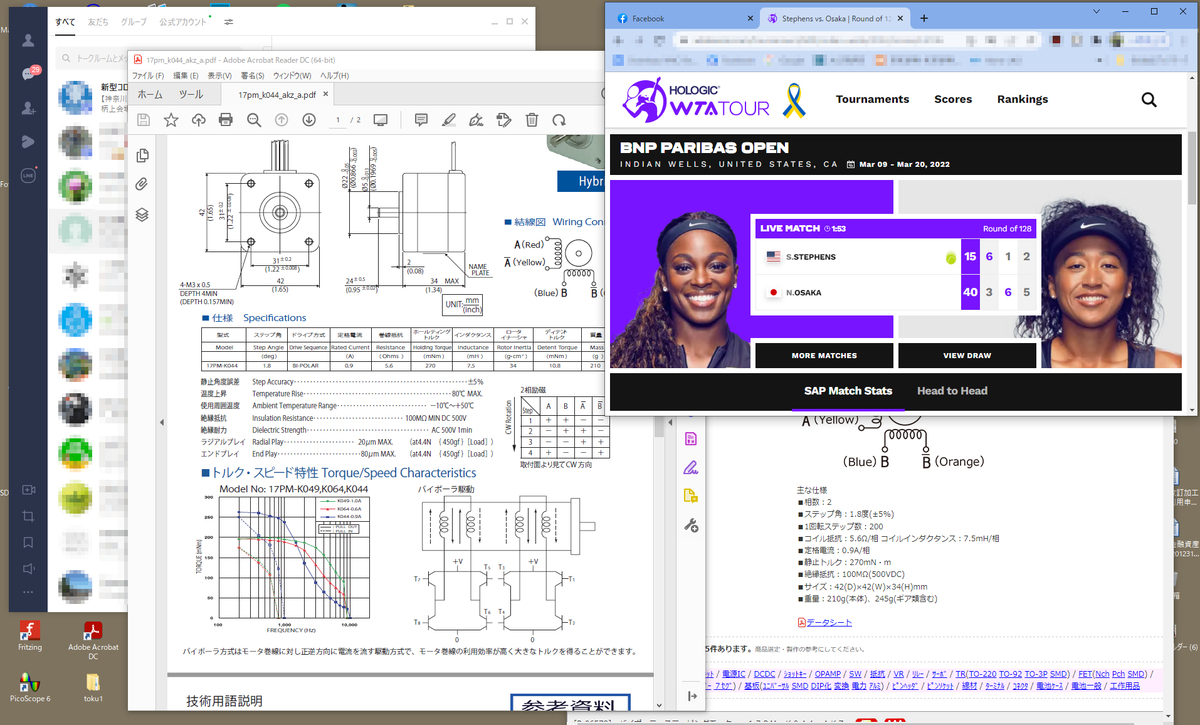The height and width of the screenshot is (725, 1200).
Task: Open 表示(V) menu in Acrobat
Action: click(220, 76)
